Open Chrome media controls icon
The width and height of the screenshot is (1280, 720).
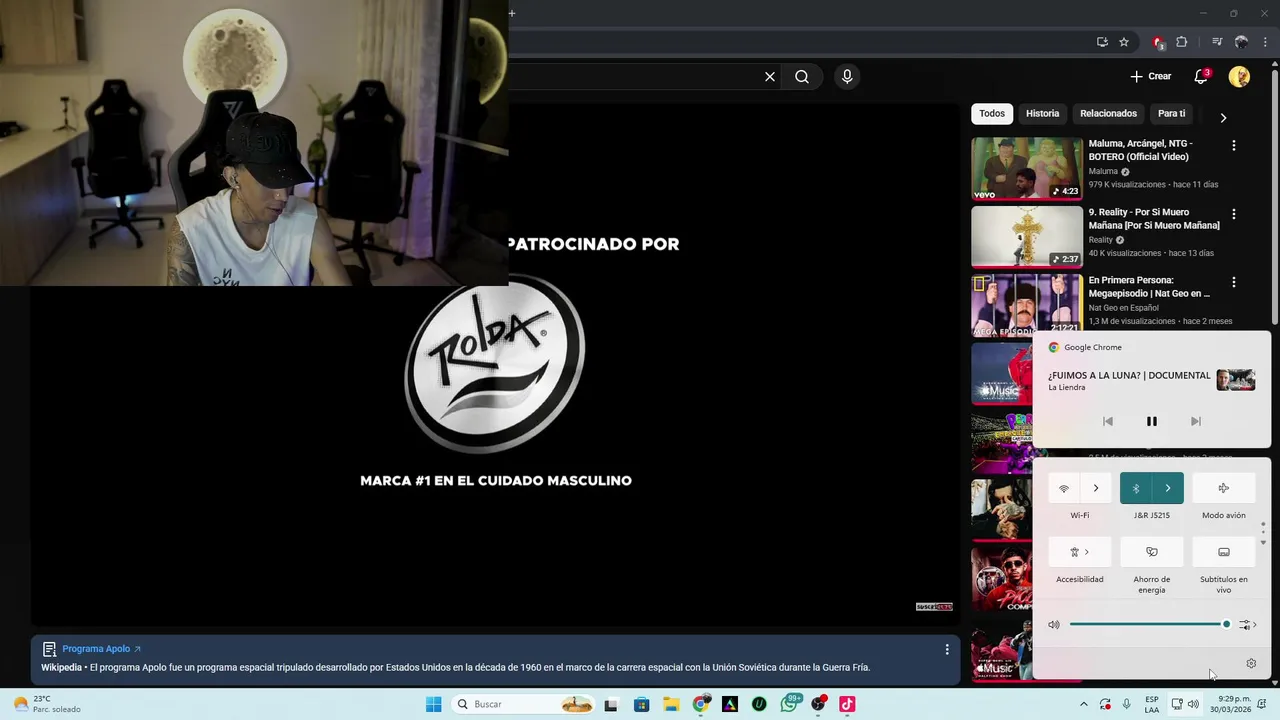pos(1217,42)
